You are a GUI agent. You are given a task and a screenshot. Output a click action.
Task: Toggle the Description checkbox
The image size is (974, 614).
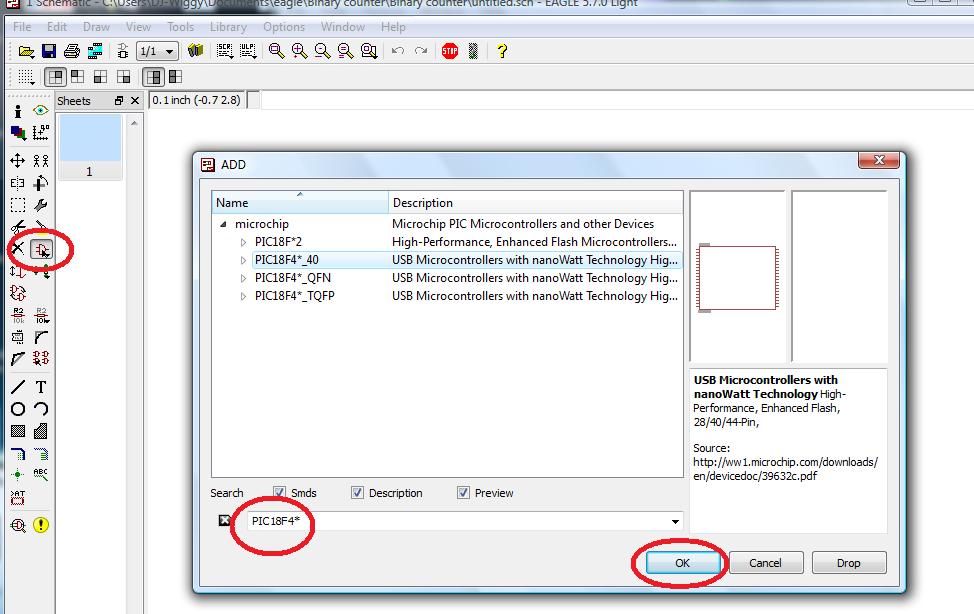(357, 493)
